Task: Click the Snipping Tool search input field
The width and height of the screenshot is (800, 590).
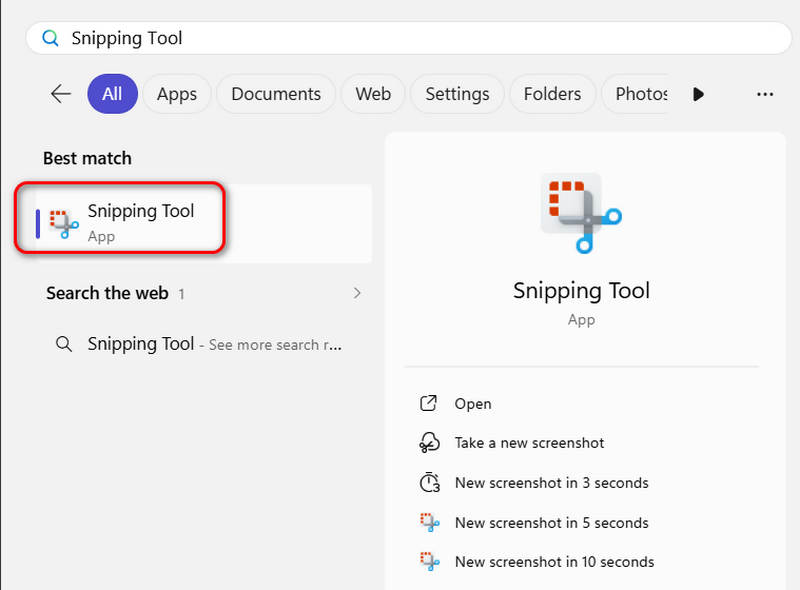Action: pyautogui.click(x=408, y=38)
